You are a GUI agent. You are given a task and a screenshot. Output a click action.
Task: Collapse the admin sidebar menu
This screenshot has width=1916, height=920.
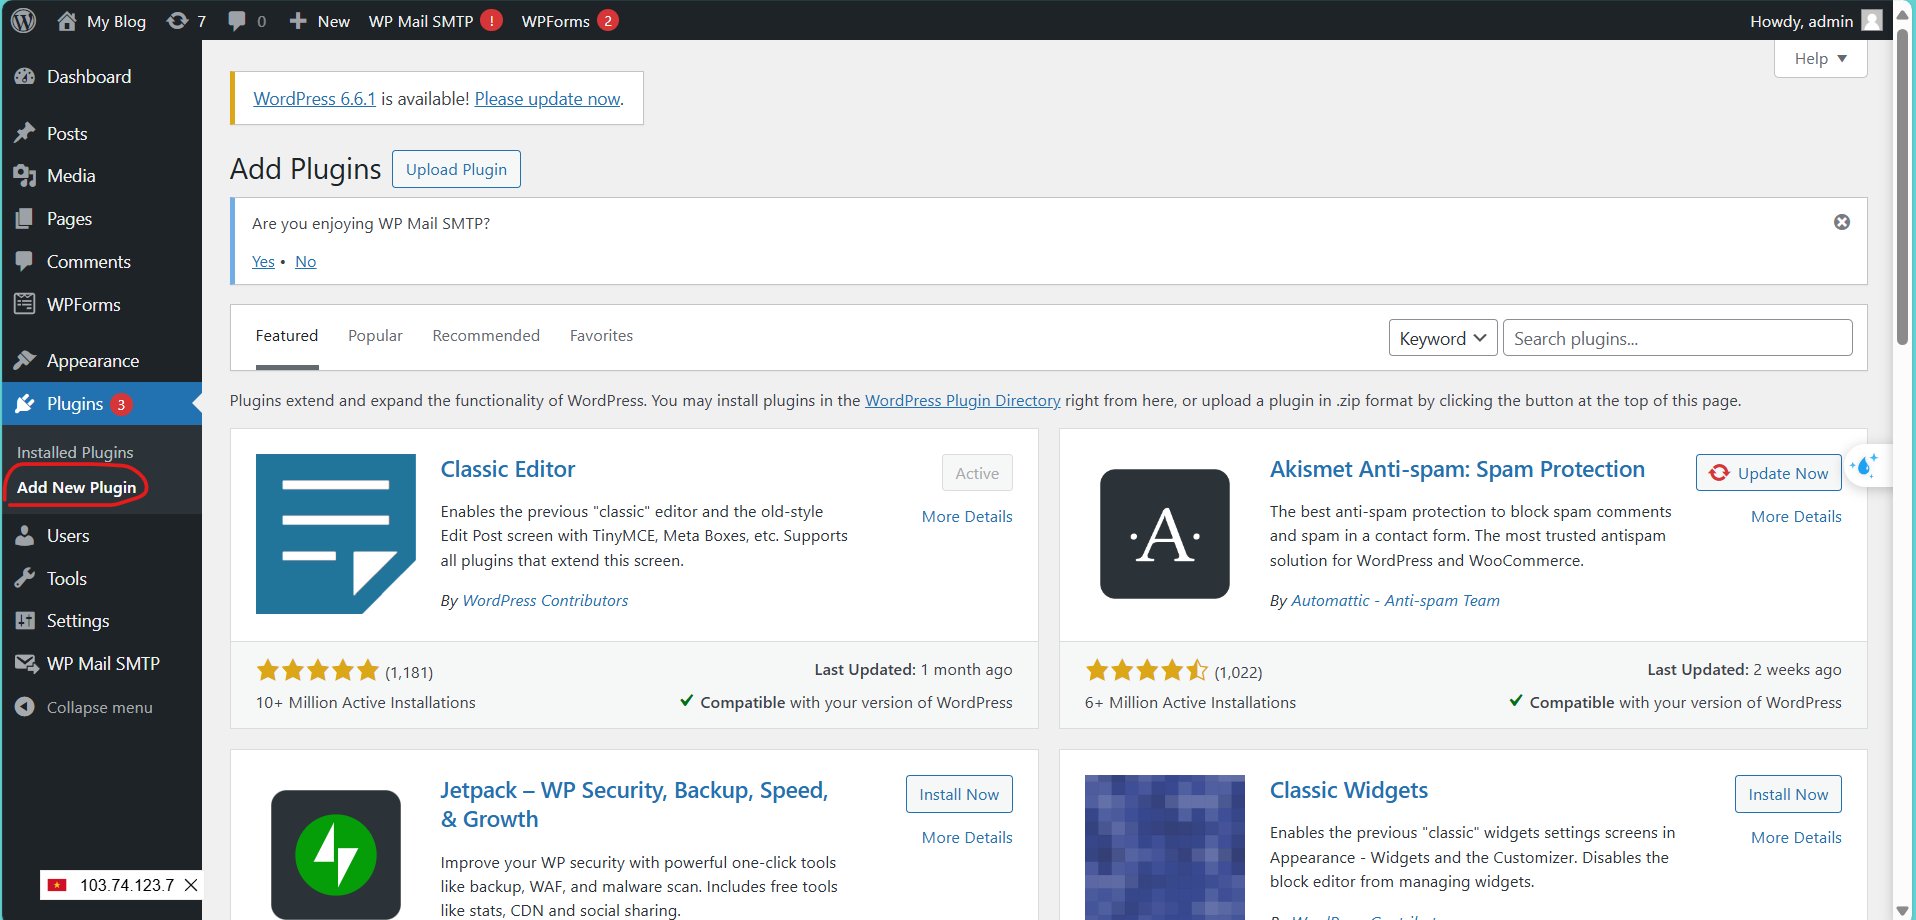click(101, 707)
